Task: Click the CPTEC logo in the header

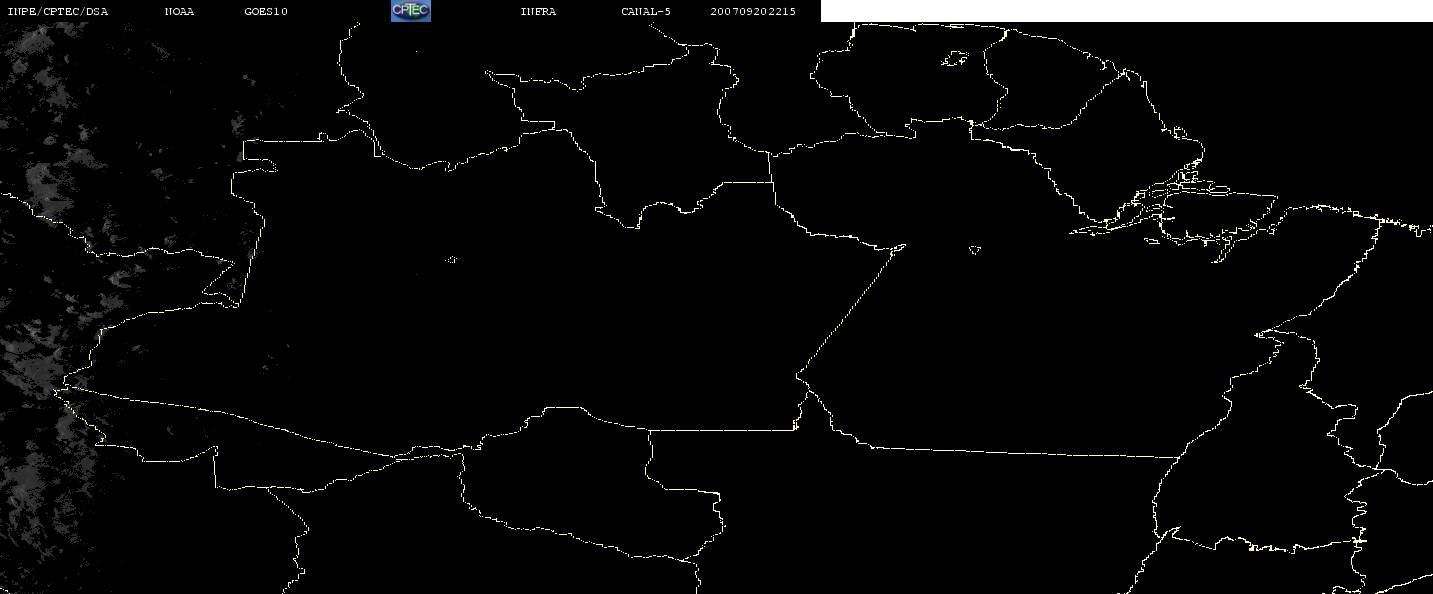Action: 410,10
